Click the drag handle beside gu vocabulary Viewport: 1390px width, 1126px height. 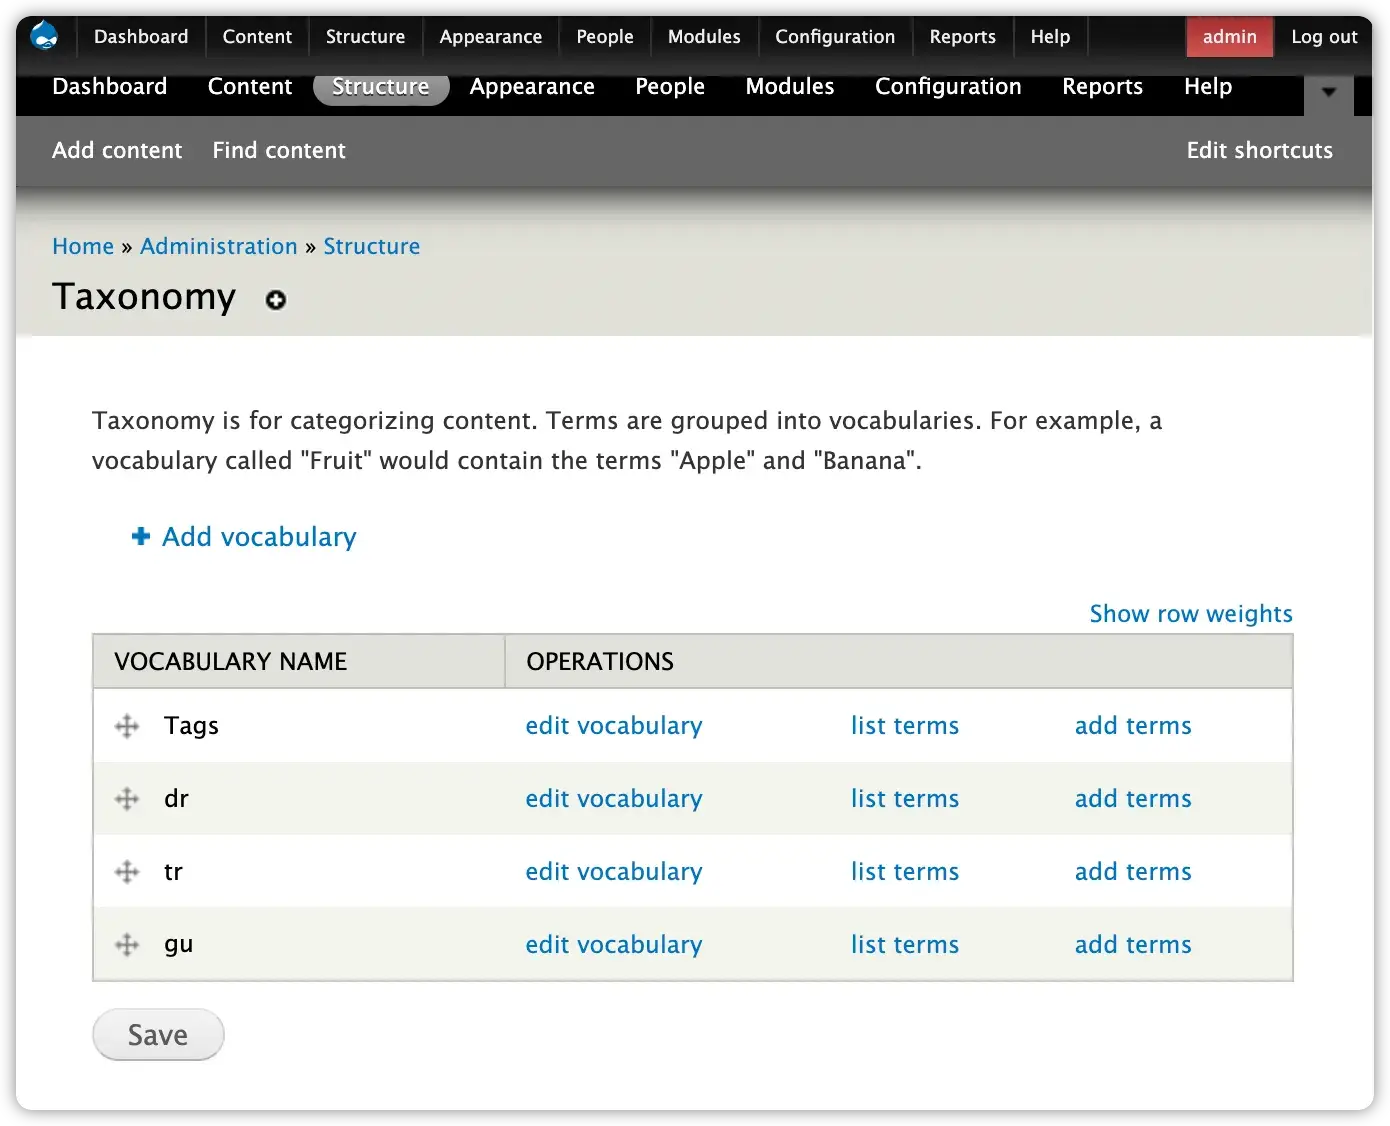pyautogui.click(x=126, y=944)
